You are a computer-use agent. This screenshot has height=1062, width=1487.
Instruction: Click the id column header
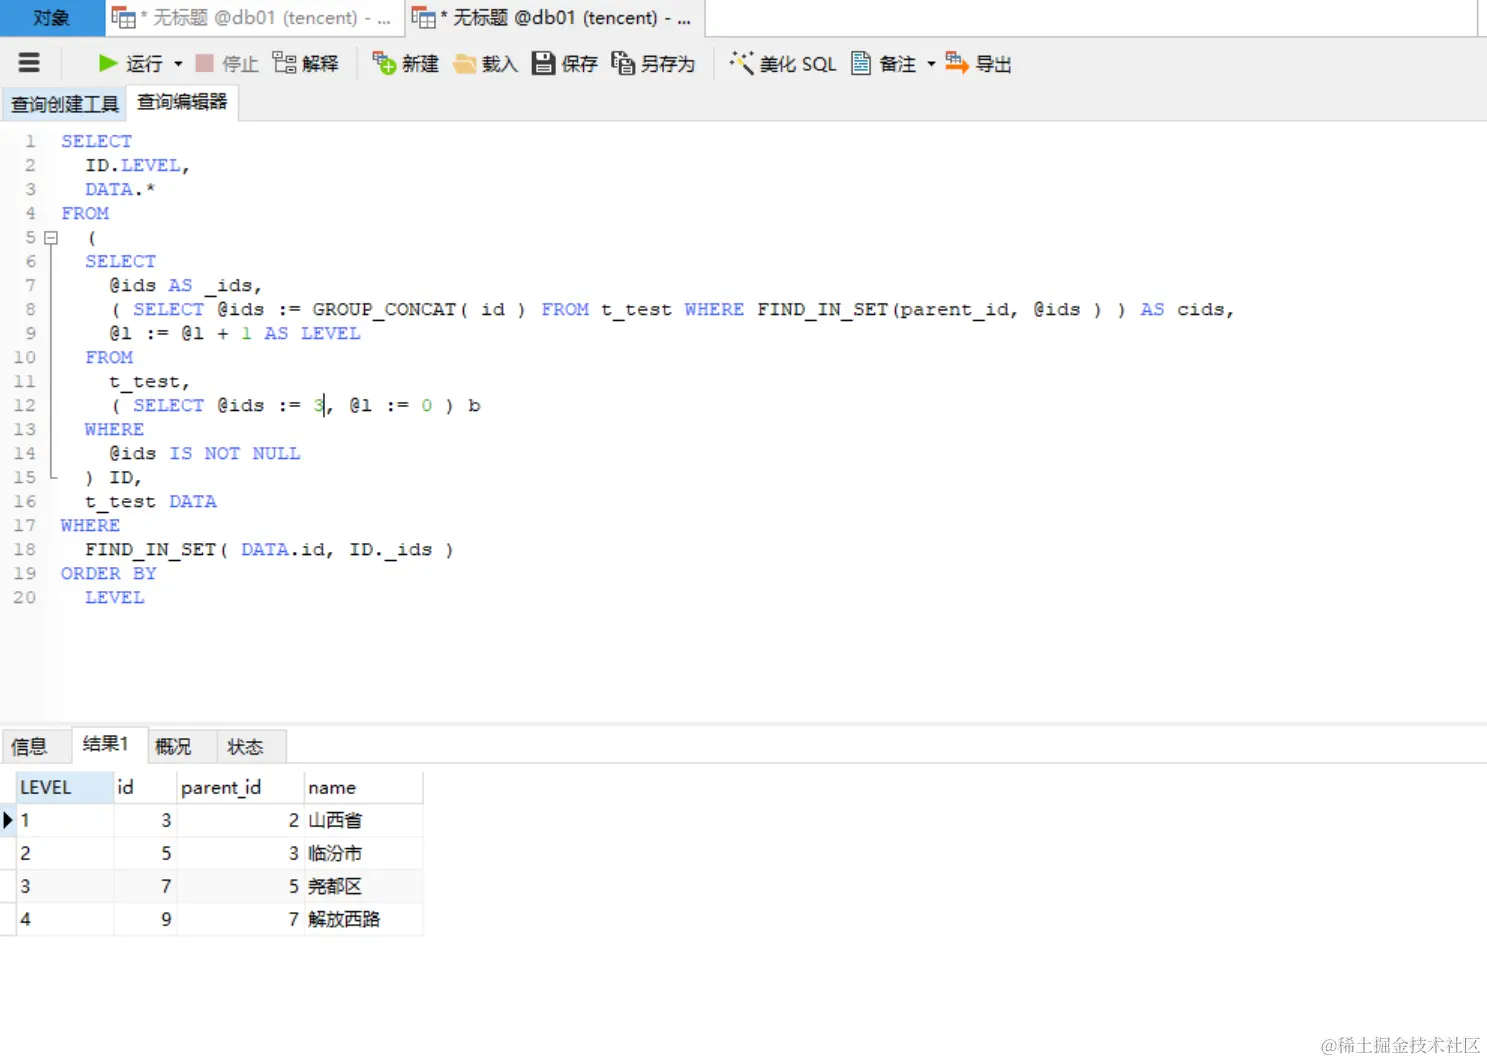pyautogui.click(x=145, y=787)
